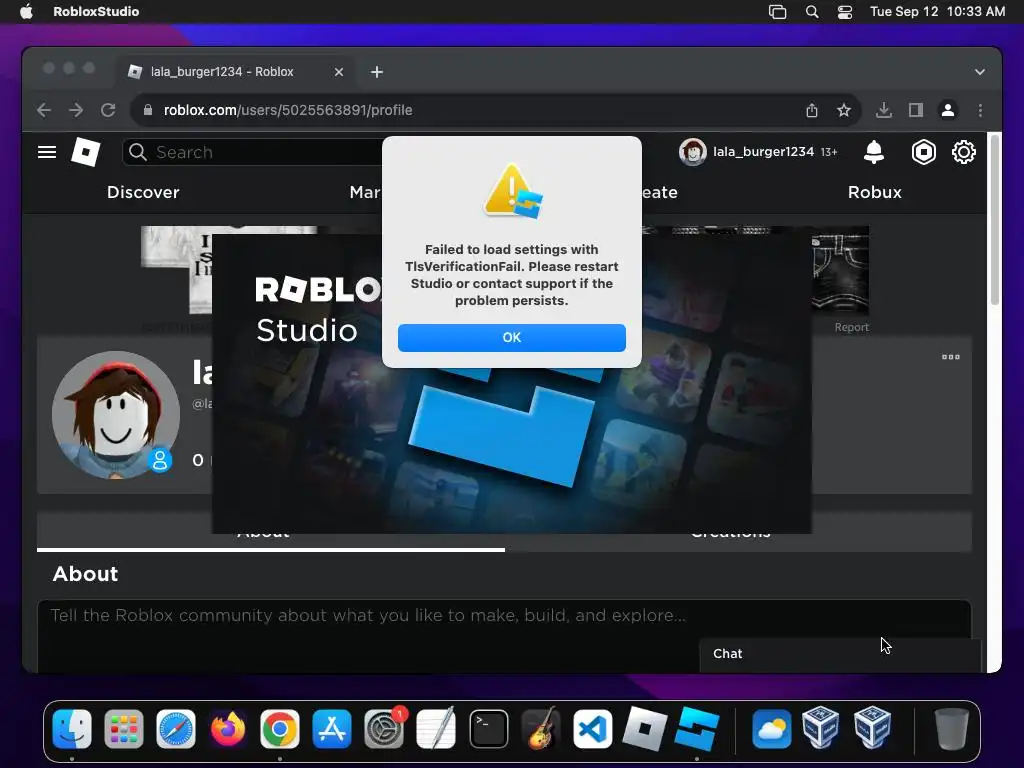The image size is (1024, 768).
Task: Open the RobloxStudio menu bar item
Action: pyautogui.click(x=96, y=11)
